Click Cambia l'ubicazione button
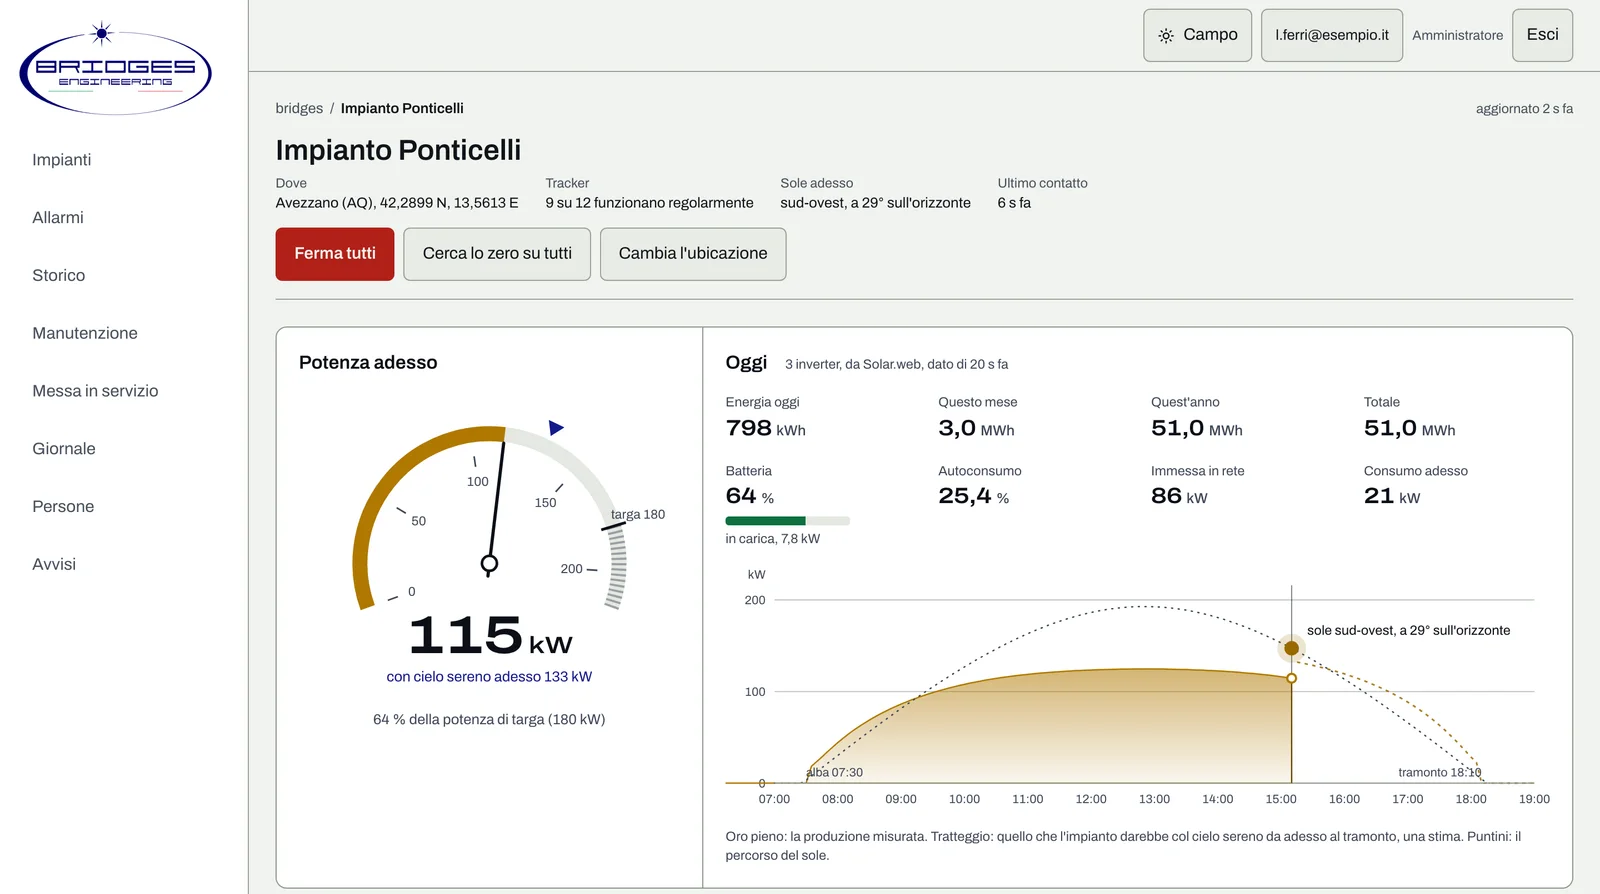Viewport: 1600px width, 894px height. [693, 254]
